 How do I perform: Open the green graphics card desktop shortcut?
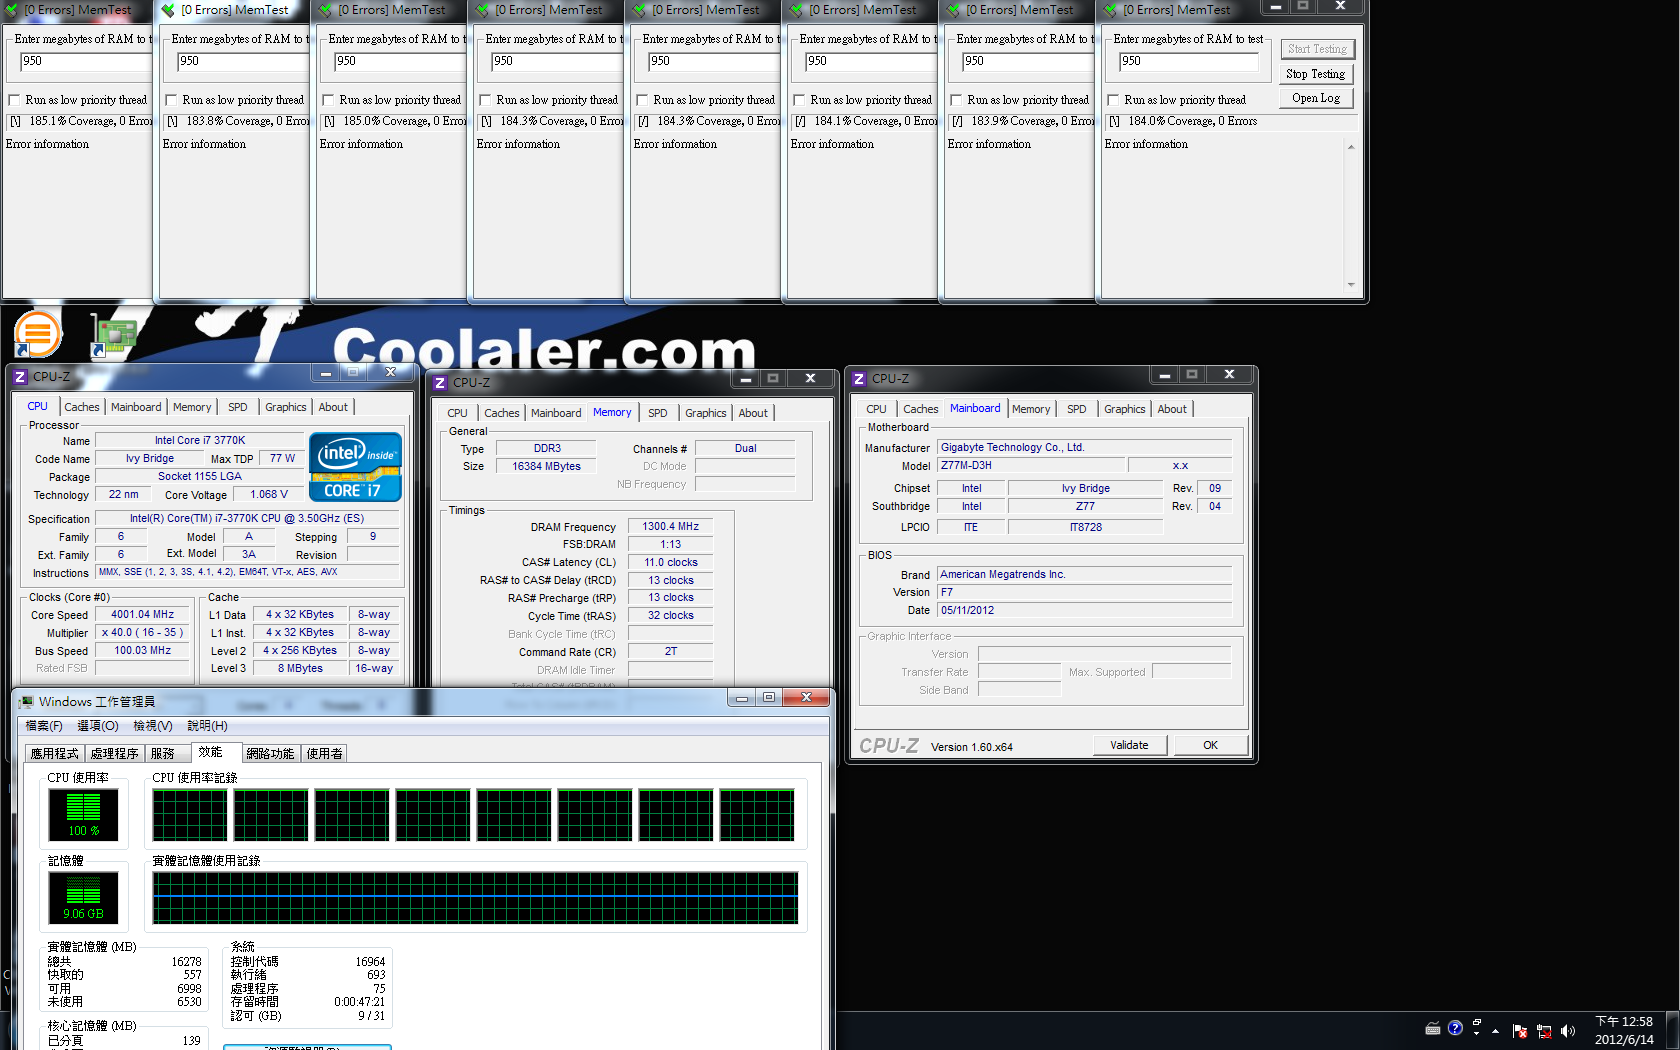114,335
